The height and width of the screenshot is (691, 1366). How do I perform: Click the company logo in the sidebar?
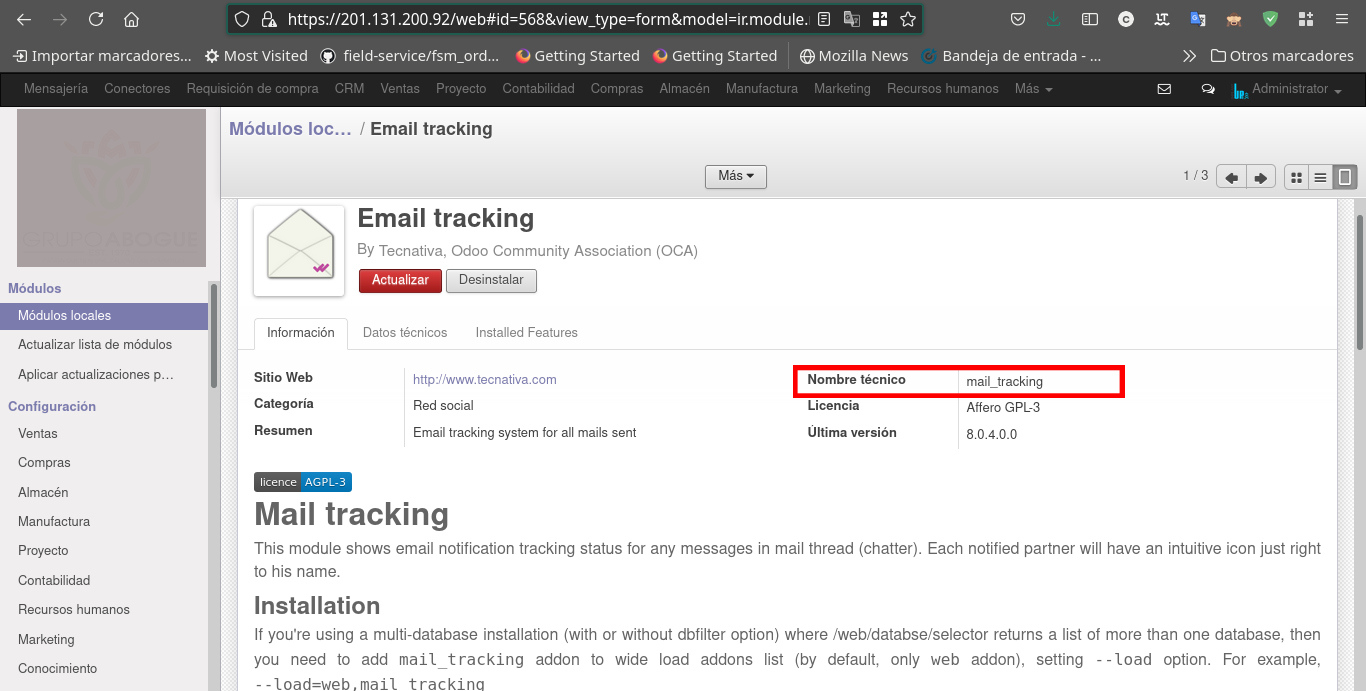click(111, 188)
